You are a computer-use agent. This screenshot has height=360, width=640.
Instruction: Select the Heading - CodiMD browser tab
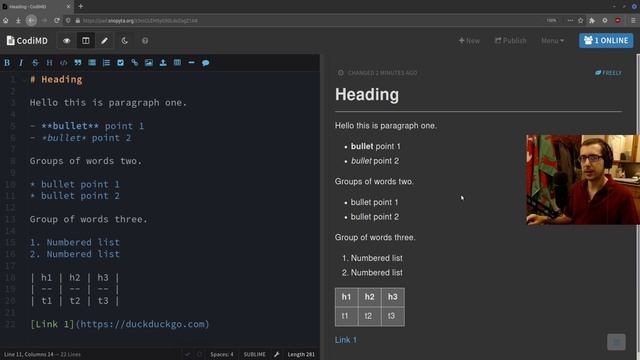tap(37, 7)
